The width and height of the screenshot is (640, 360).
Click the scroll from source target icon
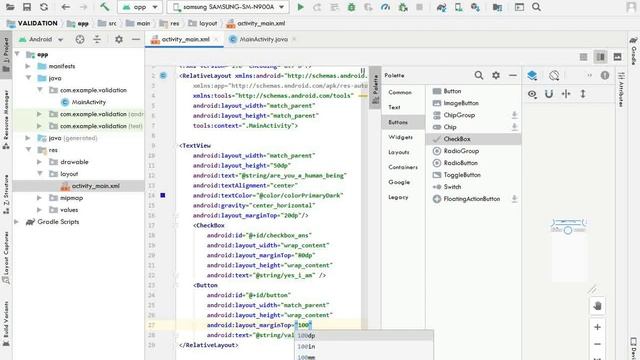[80, 39]
